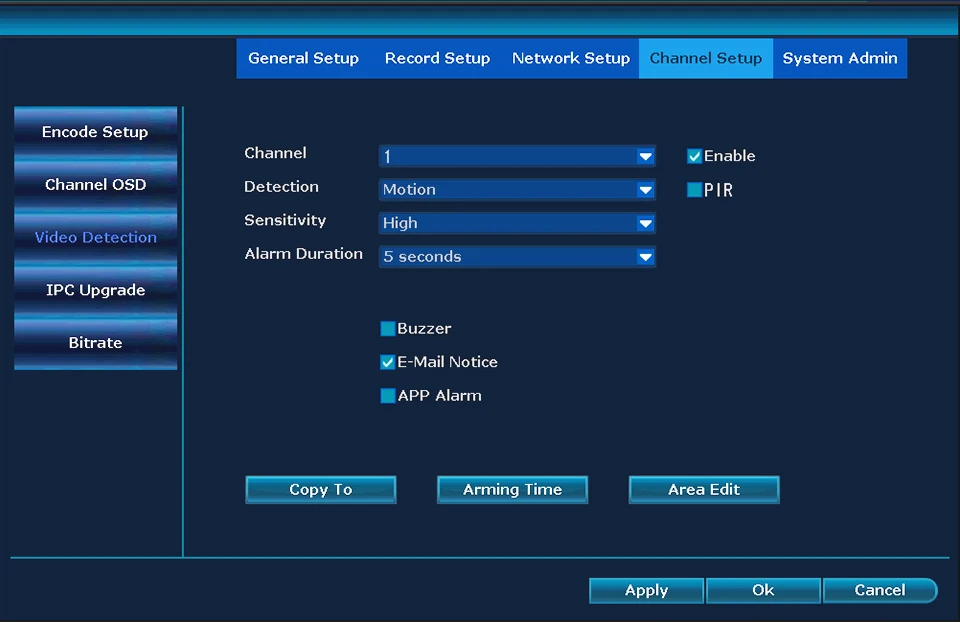The height and width of the screenshot is (622, 960).
Task: Click the Alarm Duration label
Action: [x=304, y=254]
